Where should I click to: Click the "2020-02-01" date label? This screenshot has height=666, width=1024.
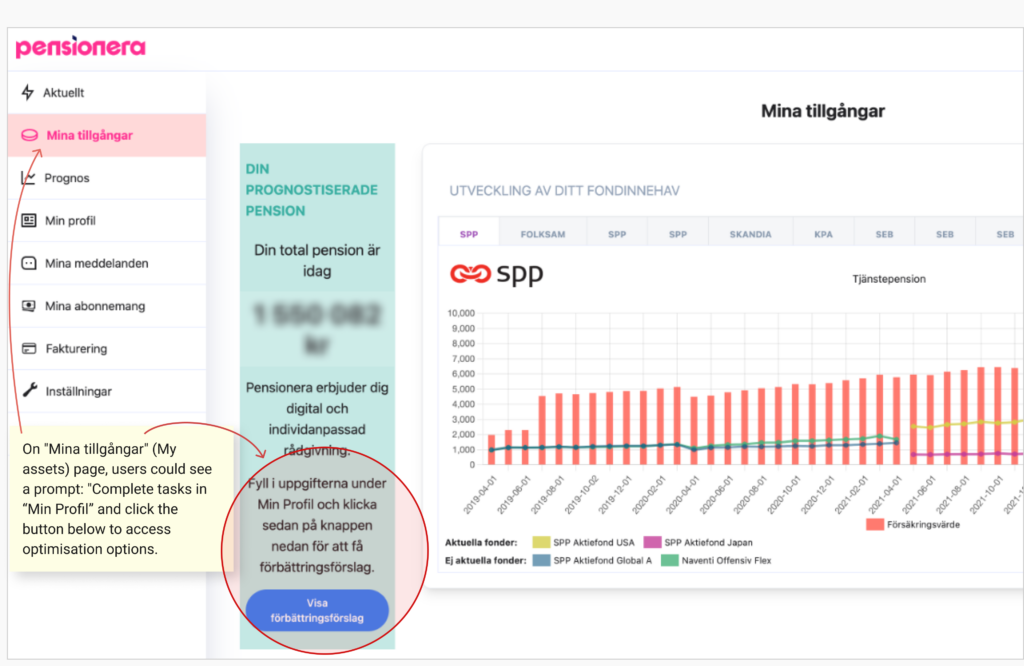coord(648,495)
